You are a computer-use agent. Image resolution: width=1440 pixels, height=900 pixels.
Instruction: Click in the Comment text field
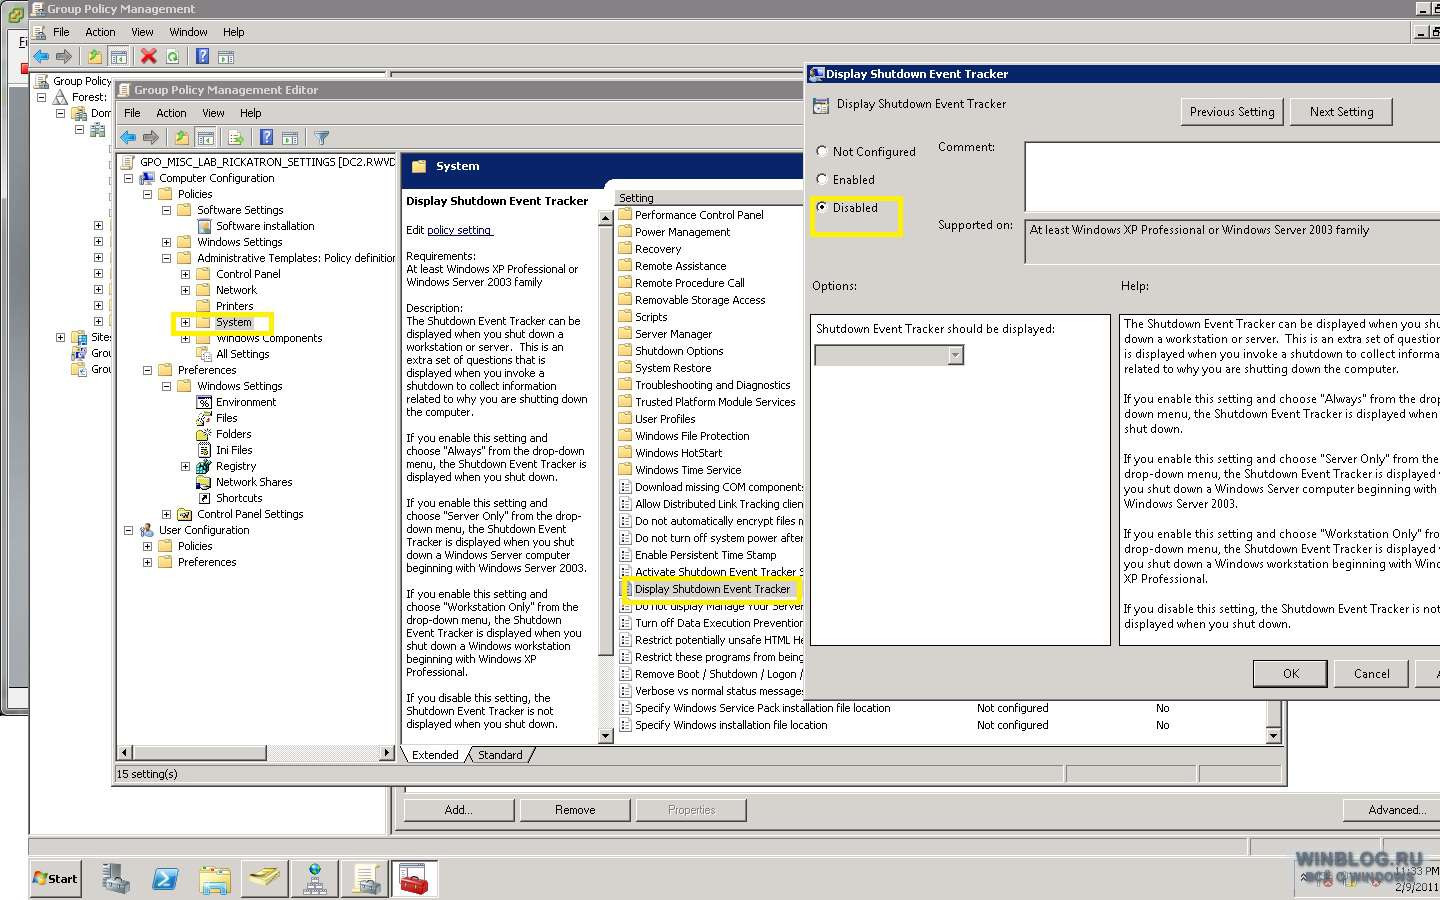[1232, 176]
